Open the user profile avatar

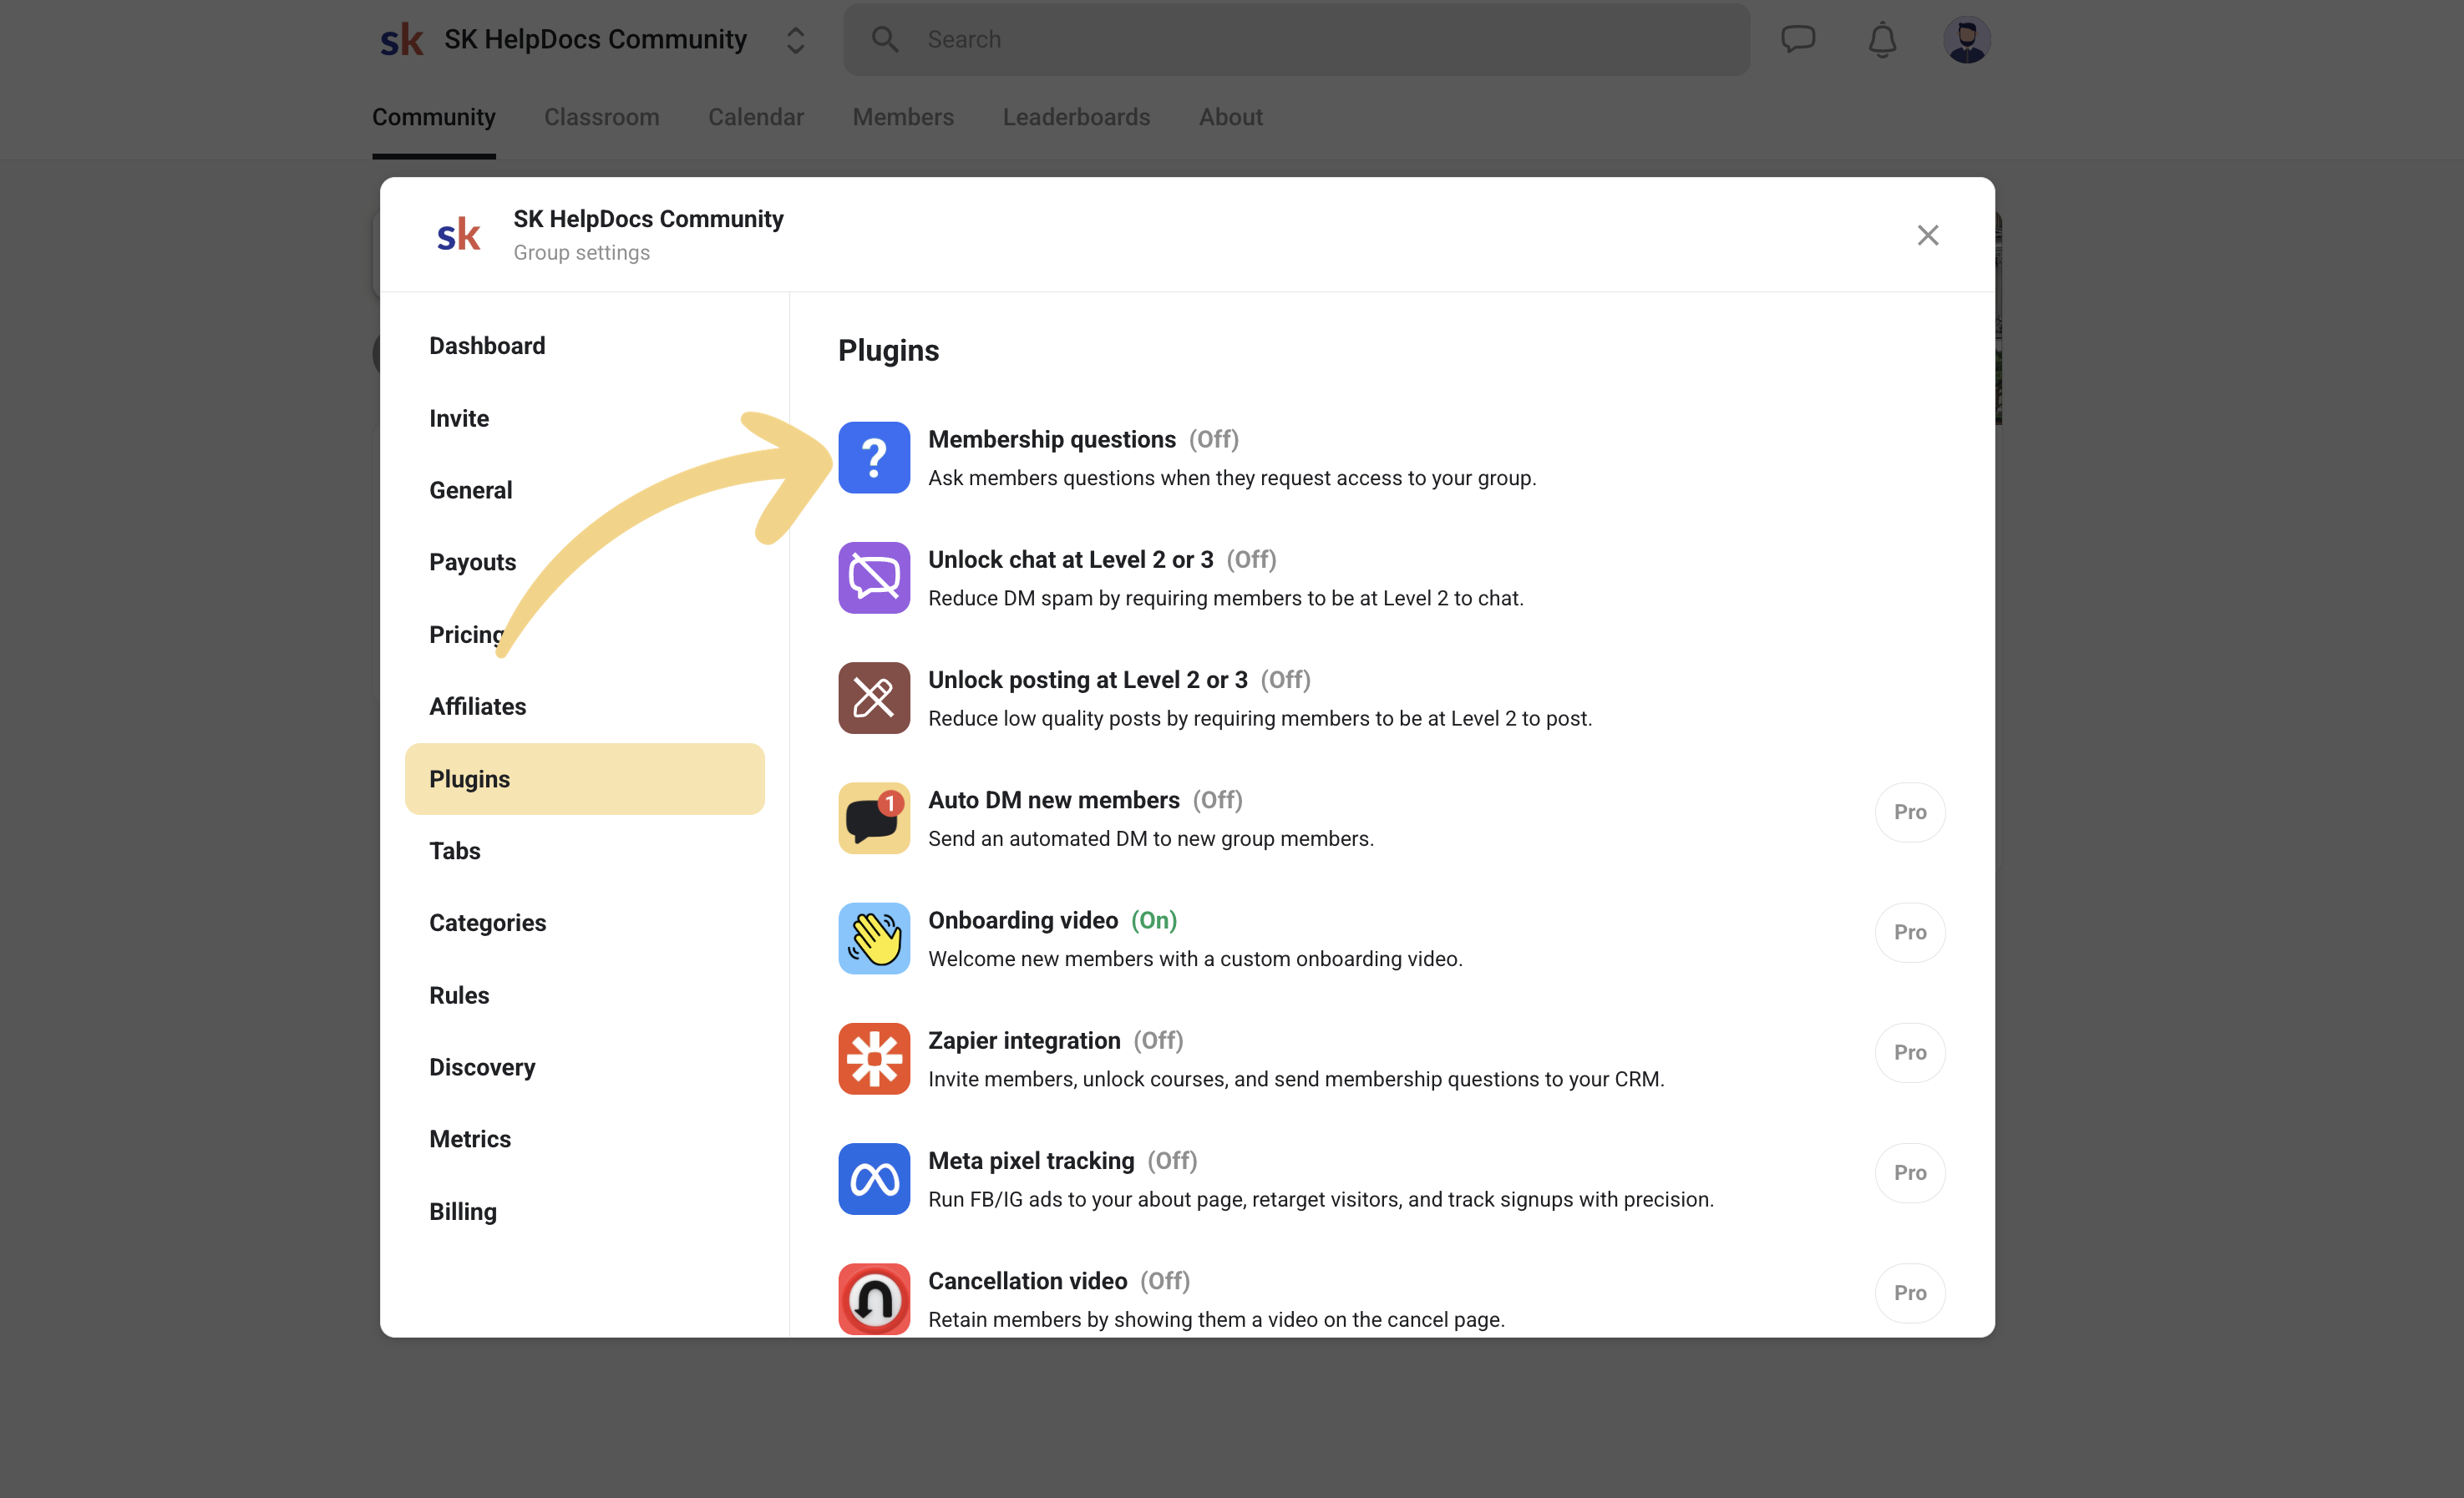coord(1967,39)
